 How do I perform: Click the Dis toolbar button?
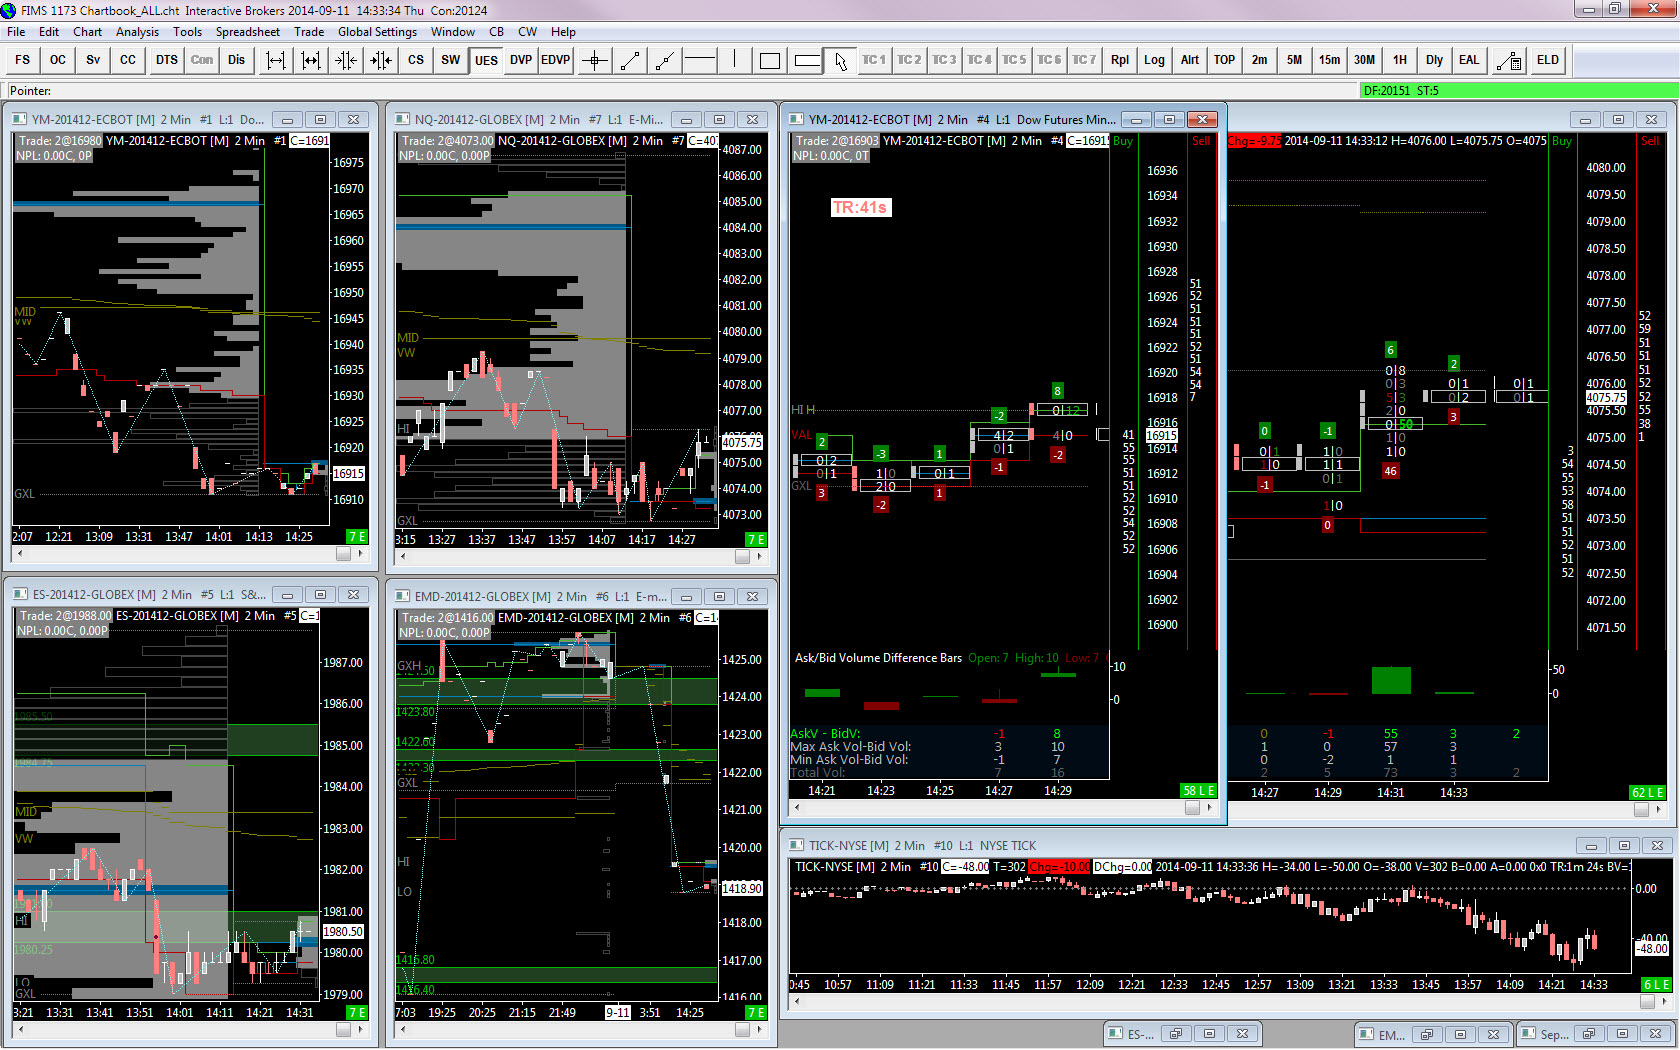[236, 60]
